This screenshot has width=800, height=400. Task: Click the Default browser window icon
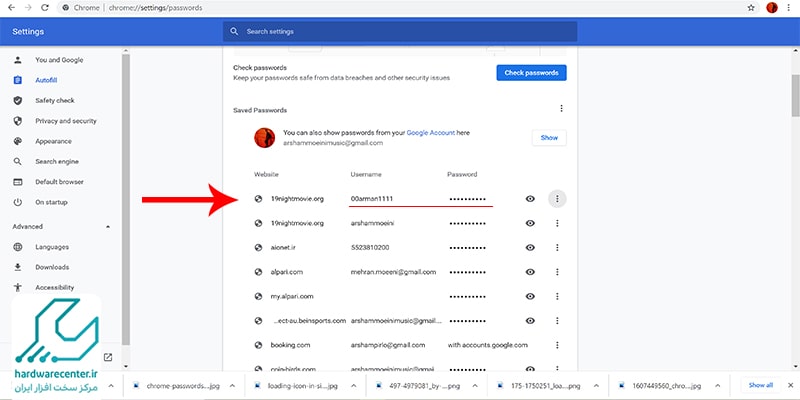pos(18,182)
